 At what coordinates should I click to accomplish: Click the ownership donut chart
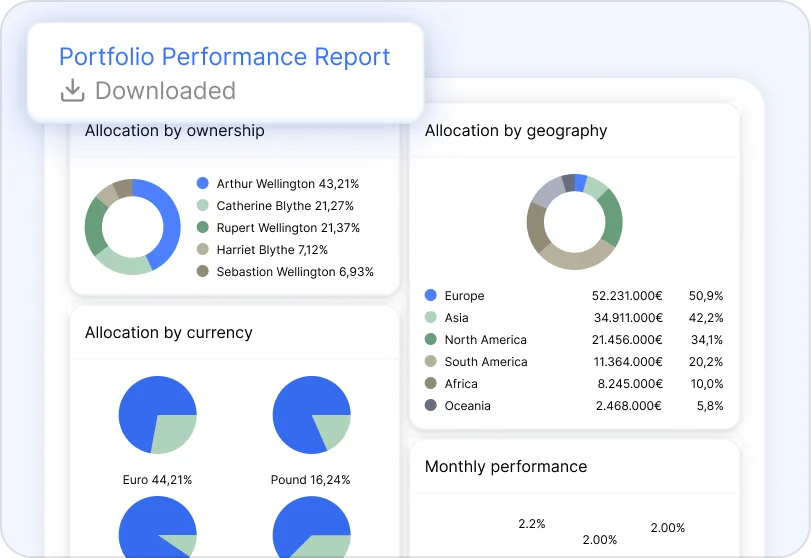pyautogui.click(x=132, y=227)
